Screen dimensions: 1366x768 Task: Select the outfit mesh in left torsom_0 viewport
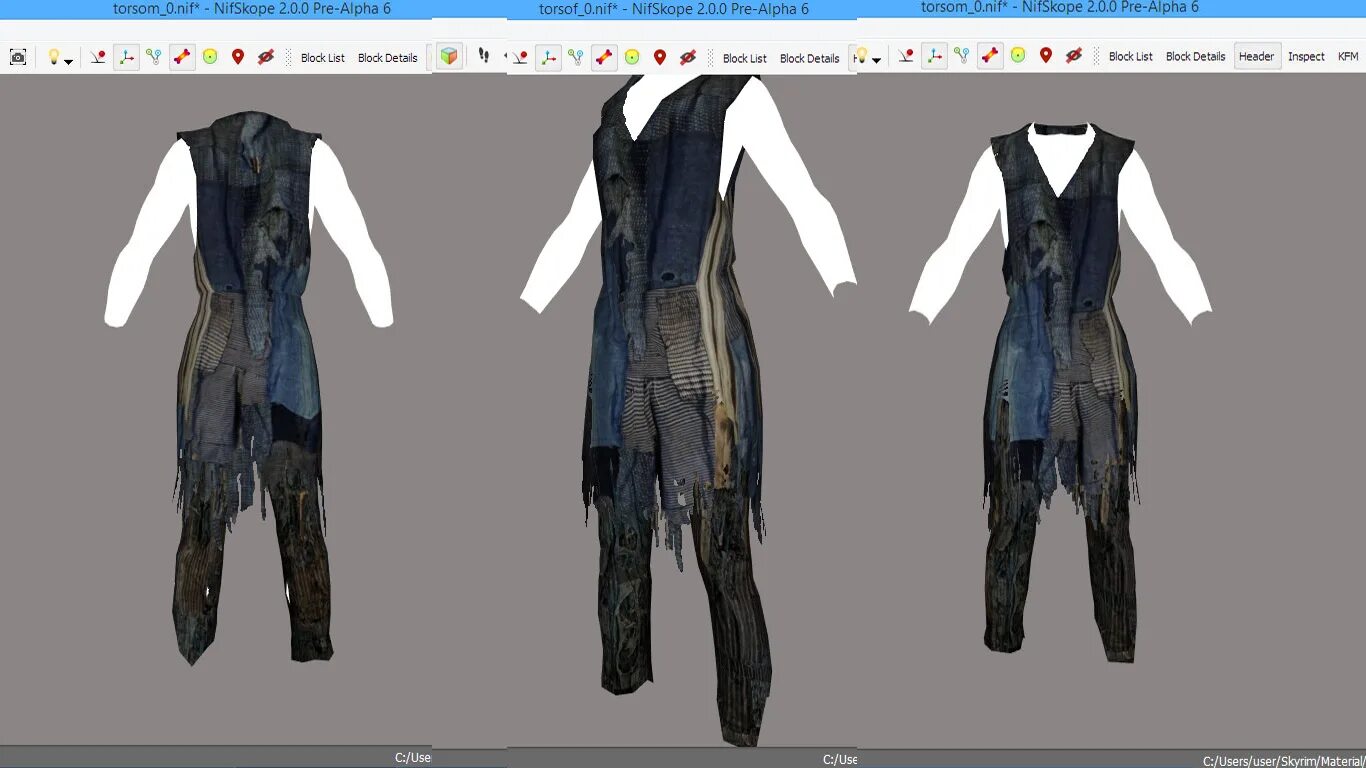(252, 390)
